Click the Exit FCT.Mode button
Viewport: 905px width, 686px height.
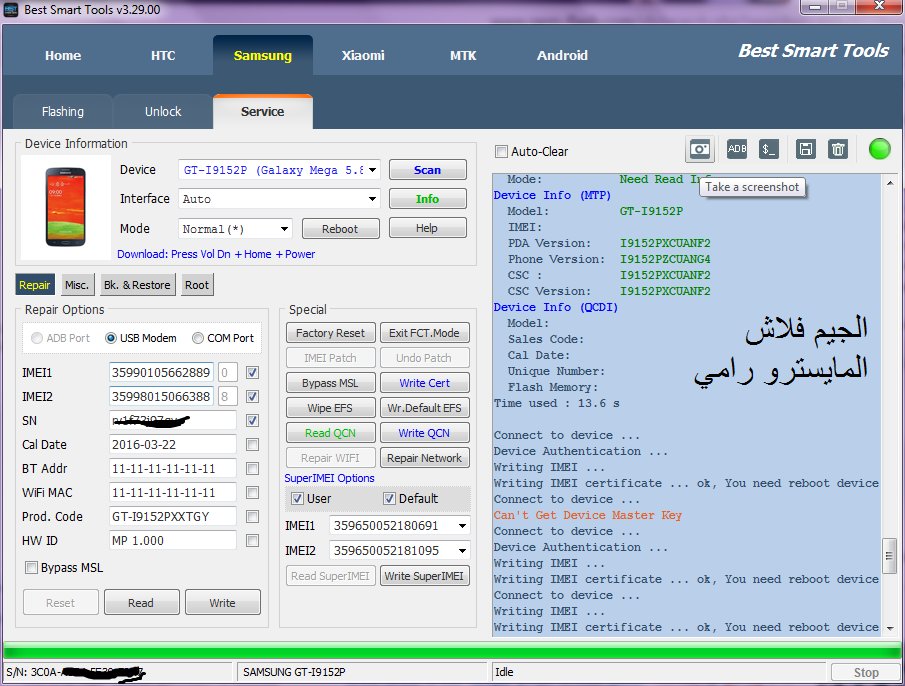click(424, 333)
